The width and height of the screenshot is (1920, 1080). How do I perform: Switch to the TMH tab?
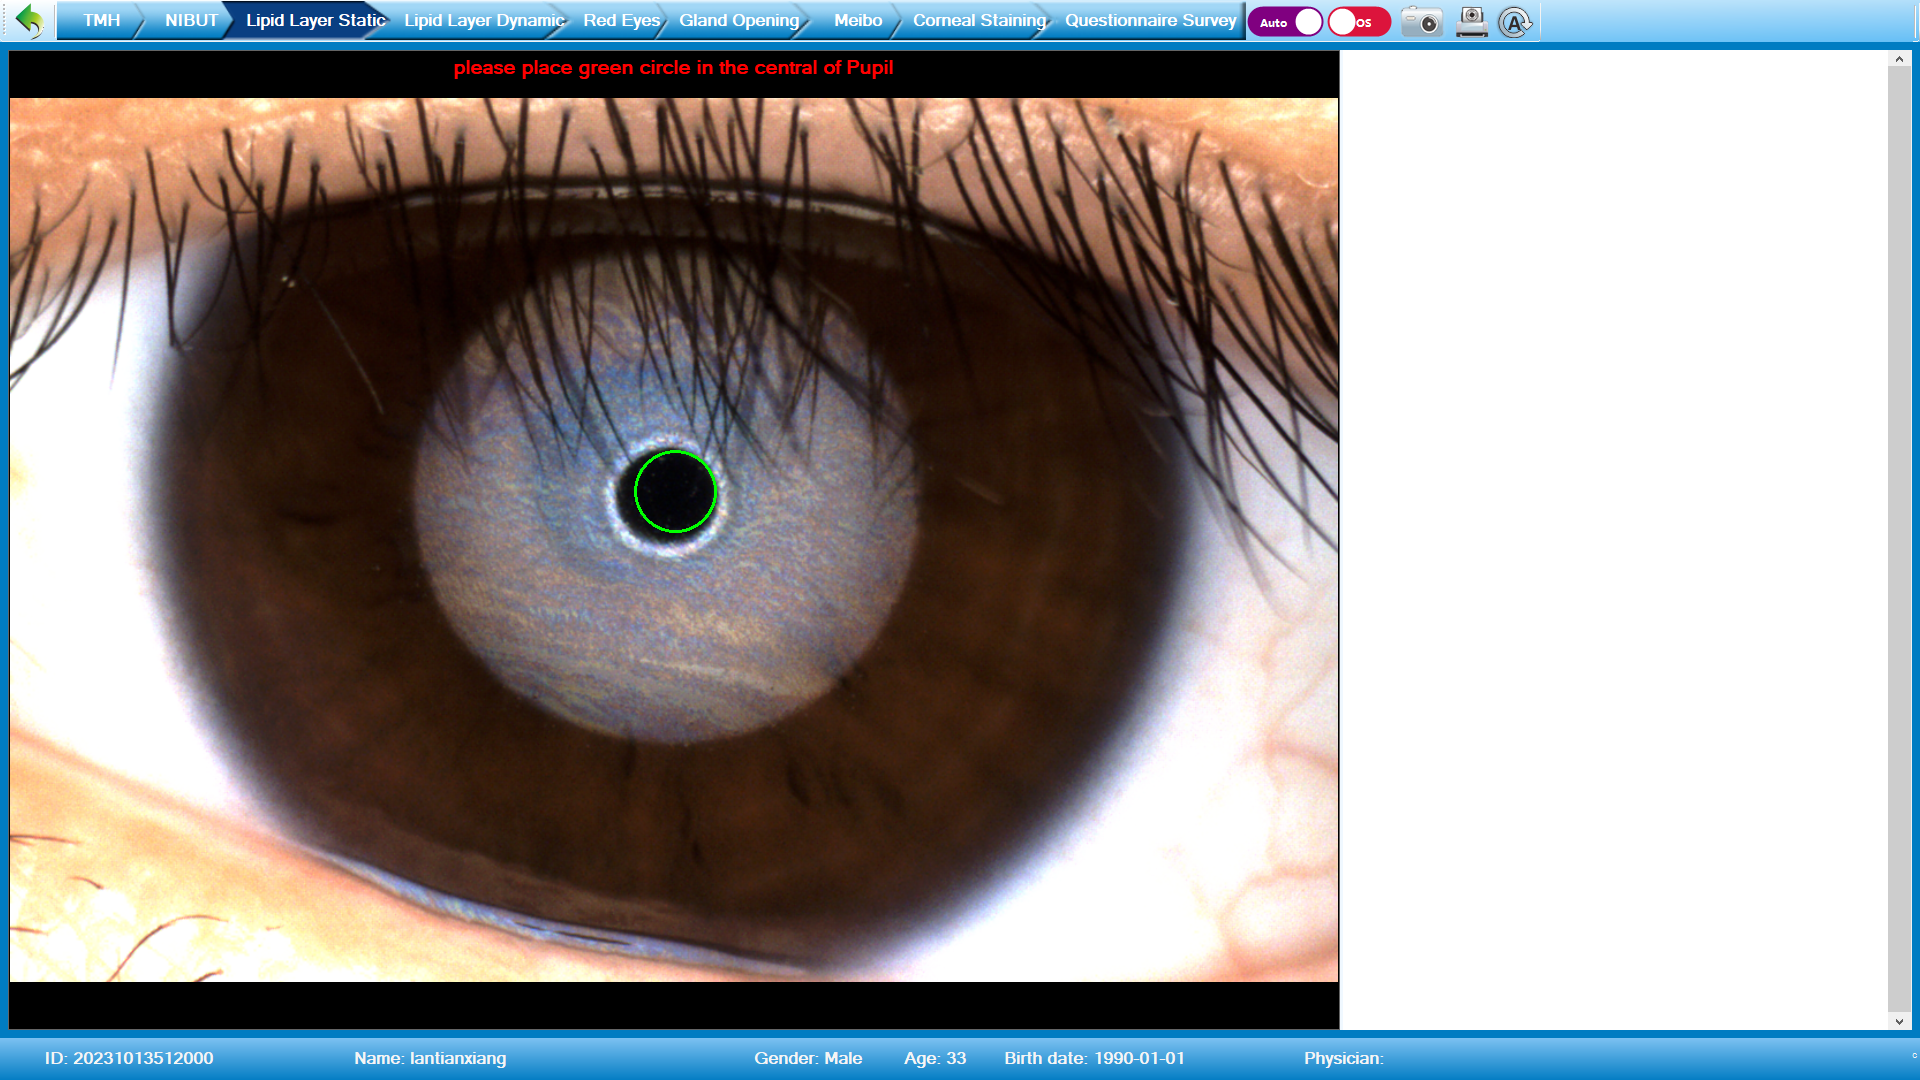101,19
